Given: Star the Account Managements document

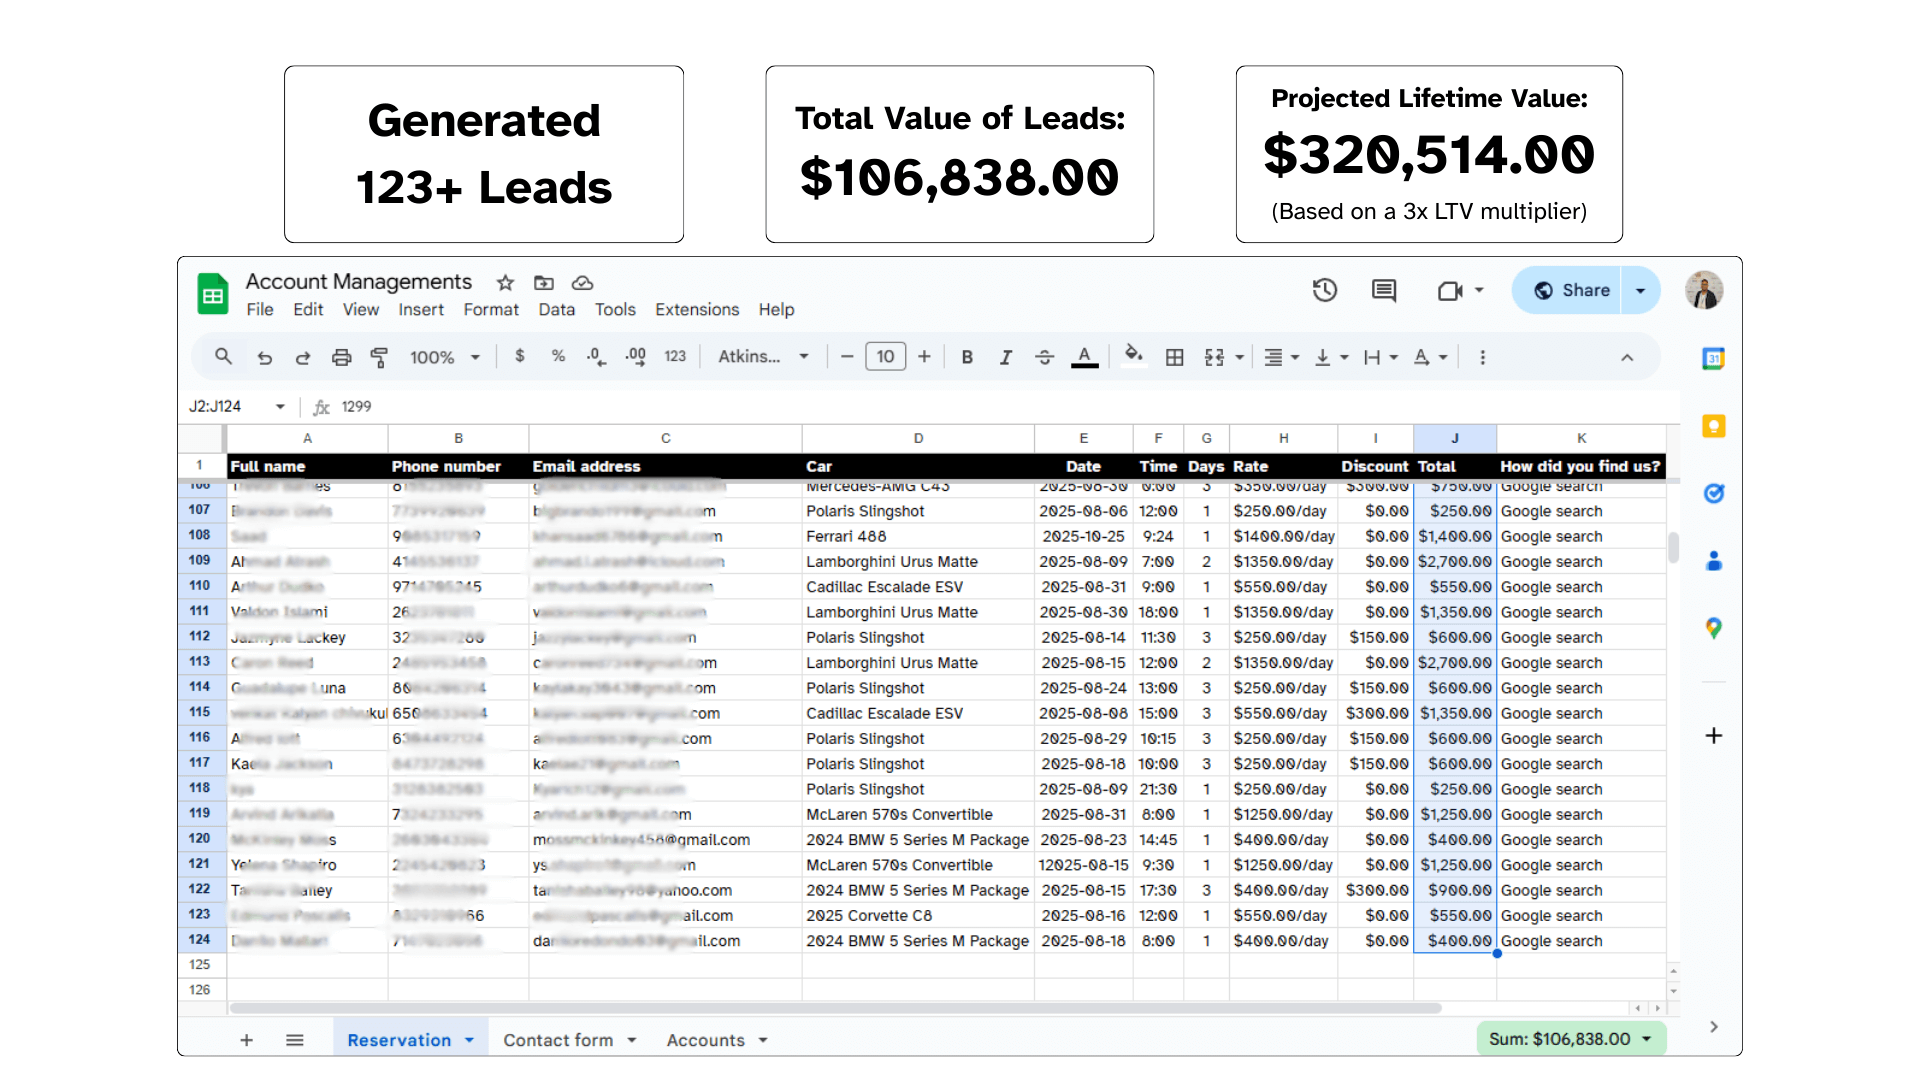Looking at the screenshot, I should 505,282.
